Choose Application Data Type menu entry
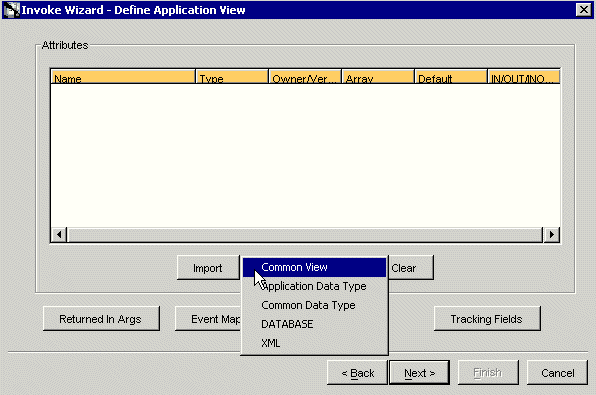 coord(314,286)
